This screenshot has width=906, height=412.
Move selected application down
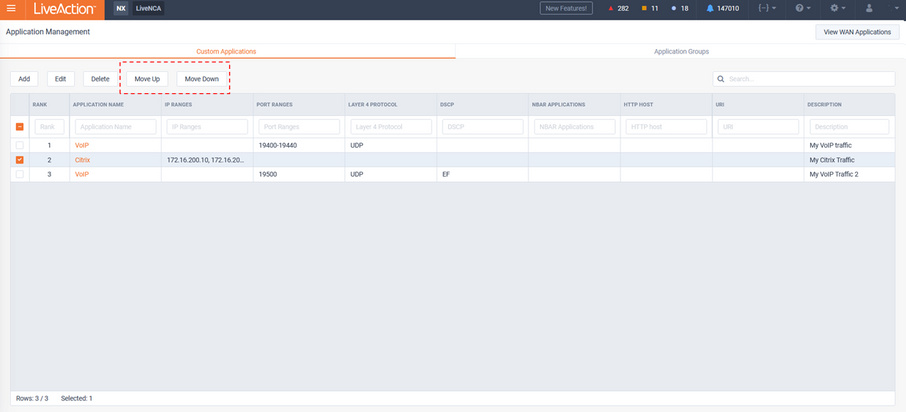[x=202, y=79]
